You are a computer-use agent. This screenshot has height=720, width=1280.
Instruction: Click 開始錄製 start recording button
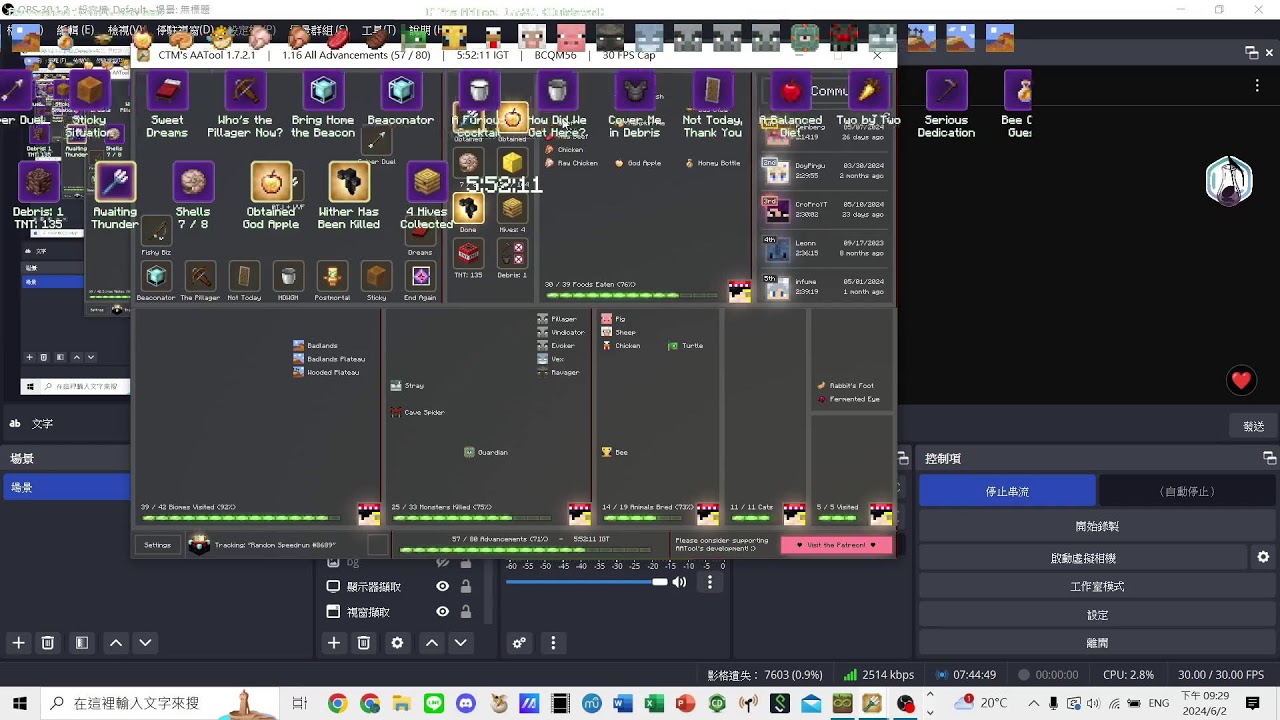tap(1097, 526)
